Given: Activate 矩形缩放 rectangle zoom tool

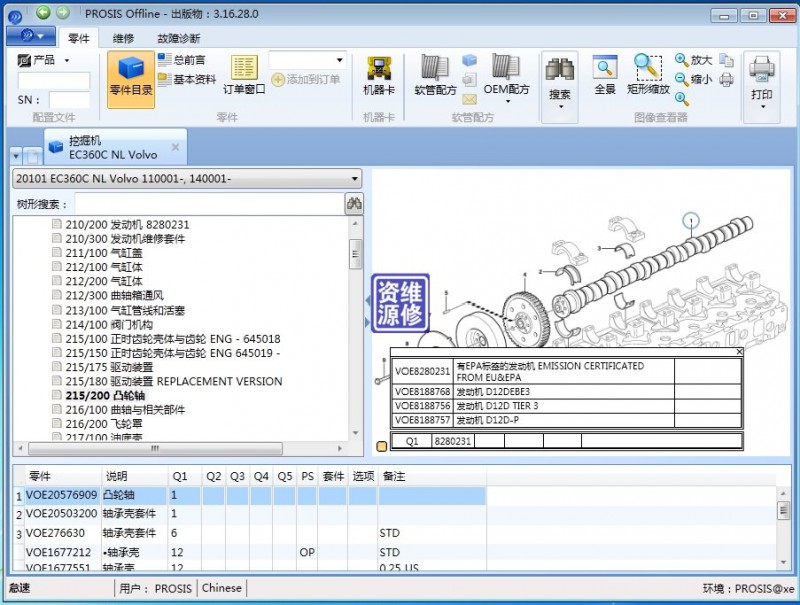Looking at the screenshot, I should pos(648,75).
